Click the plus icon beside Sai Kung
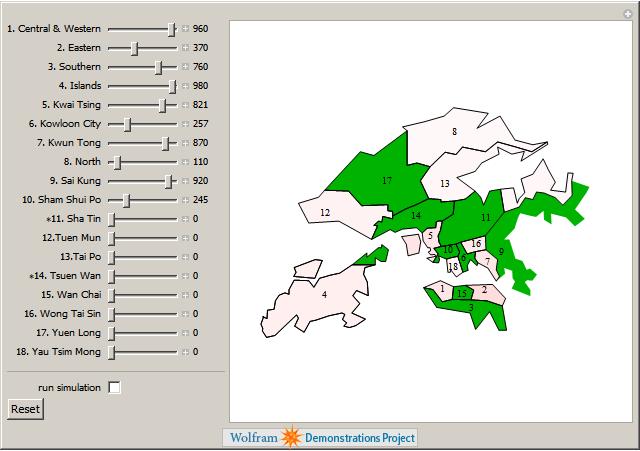The image size is (640, 451). [x=185, y=181]
